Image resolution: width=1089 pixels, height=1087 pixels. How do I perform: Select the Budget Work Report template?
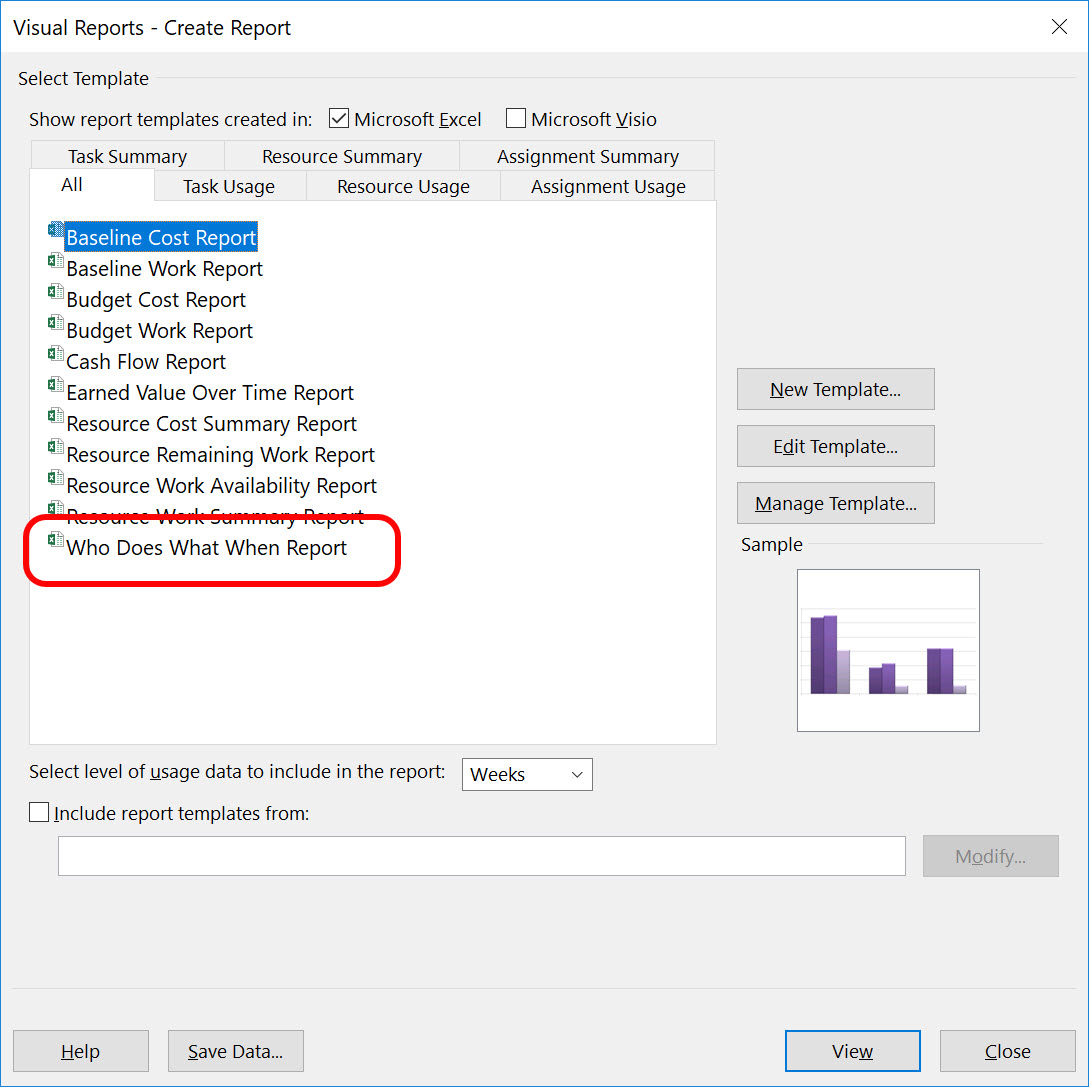(x=159, y=331)
